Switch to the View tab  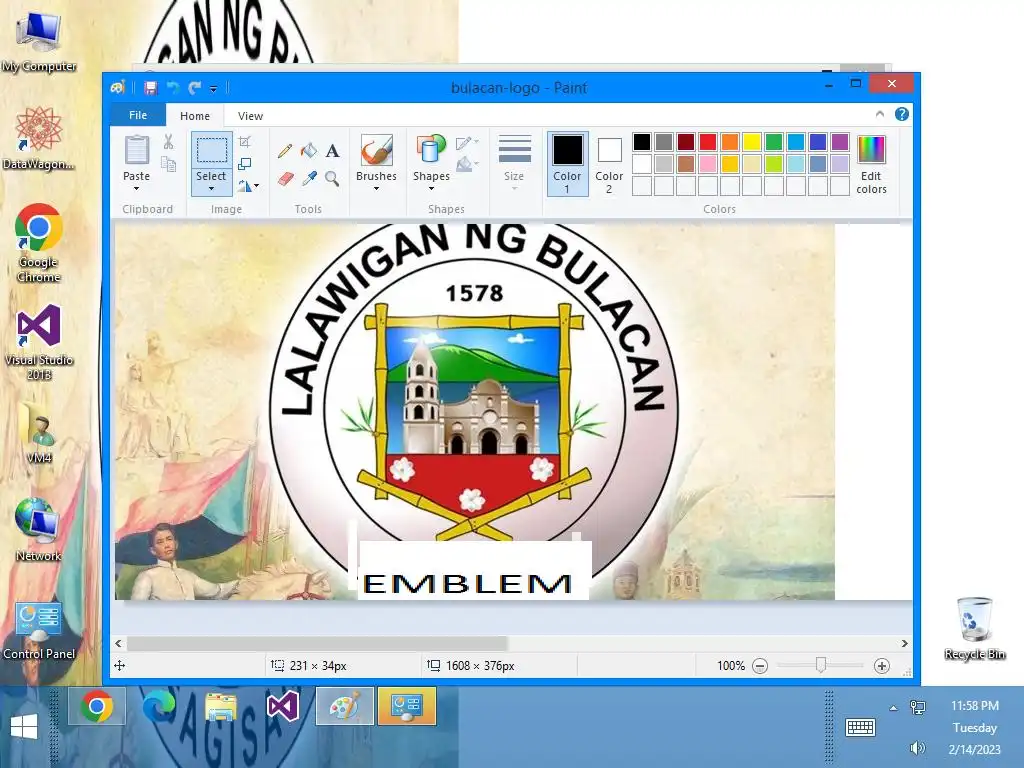pos(250,116)
